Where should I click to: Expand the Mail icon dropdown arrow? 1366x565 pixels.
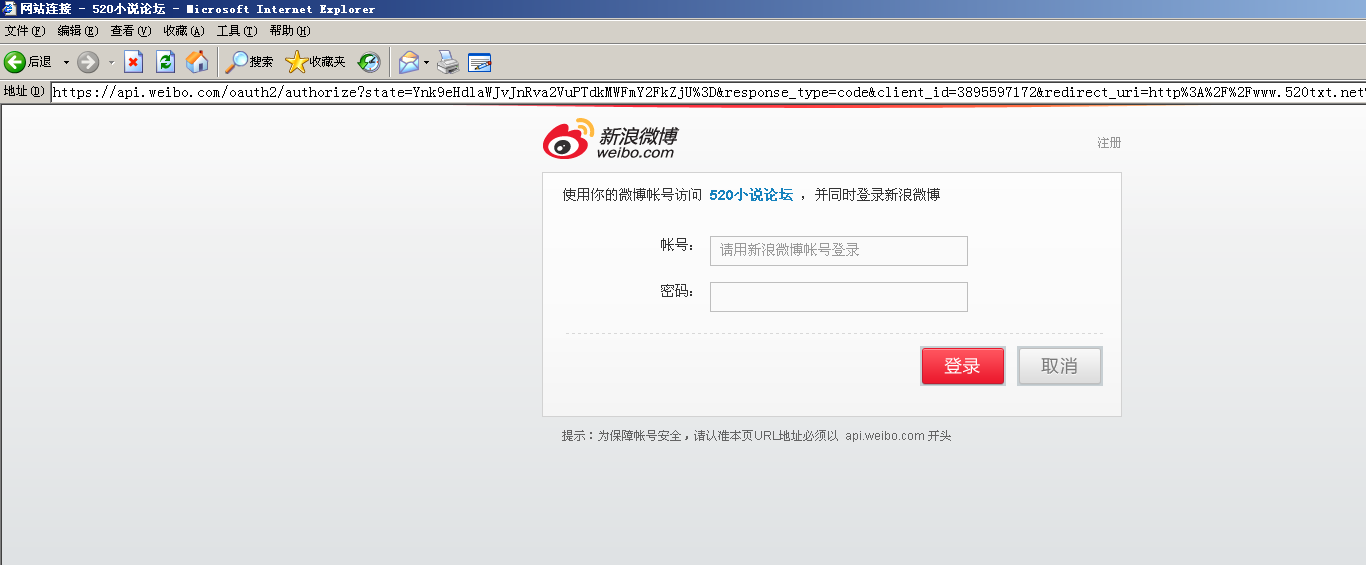tap(427, 62)
